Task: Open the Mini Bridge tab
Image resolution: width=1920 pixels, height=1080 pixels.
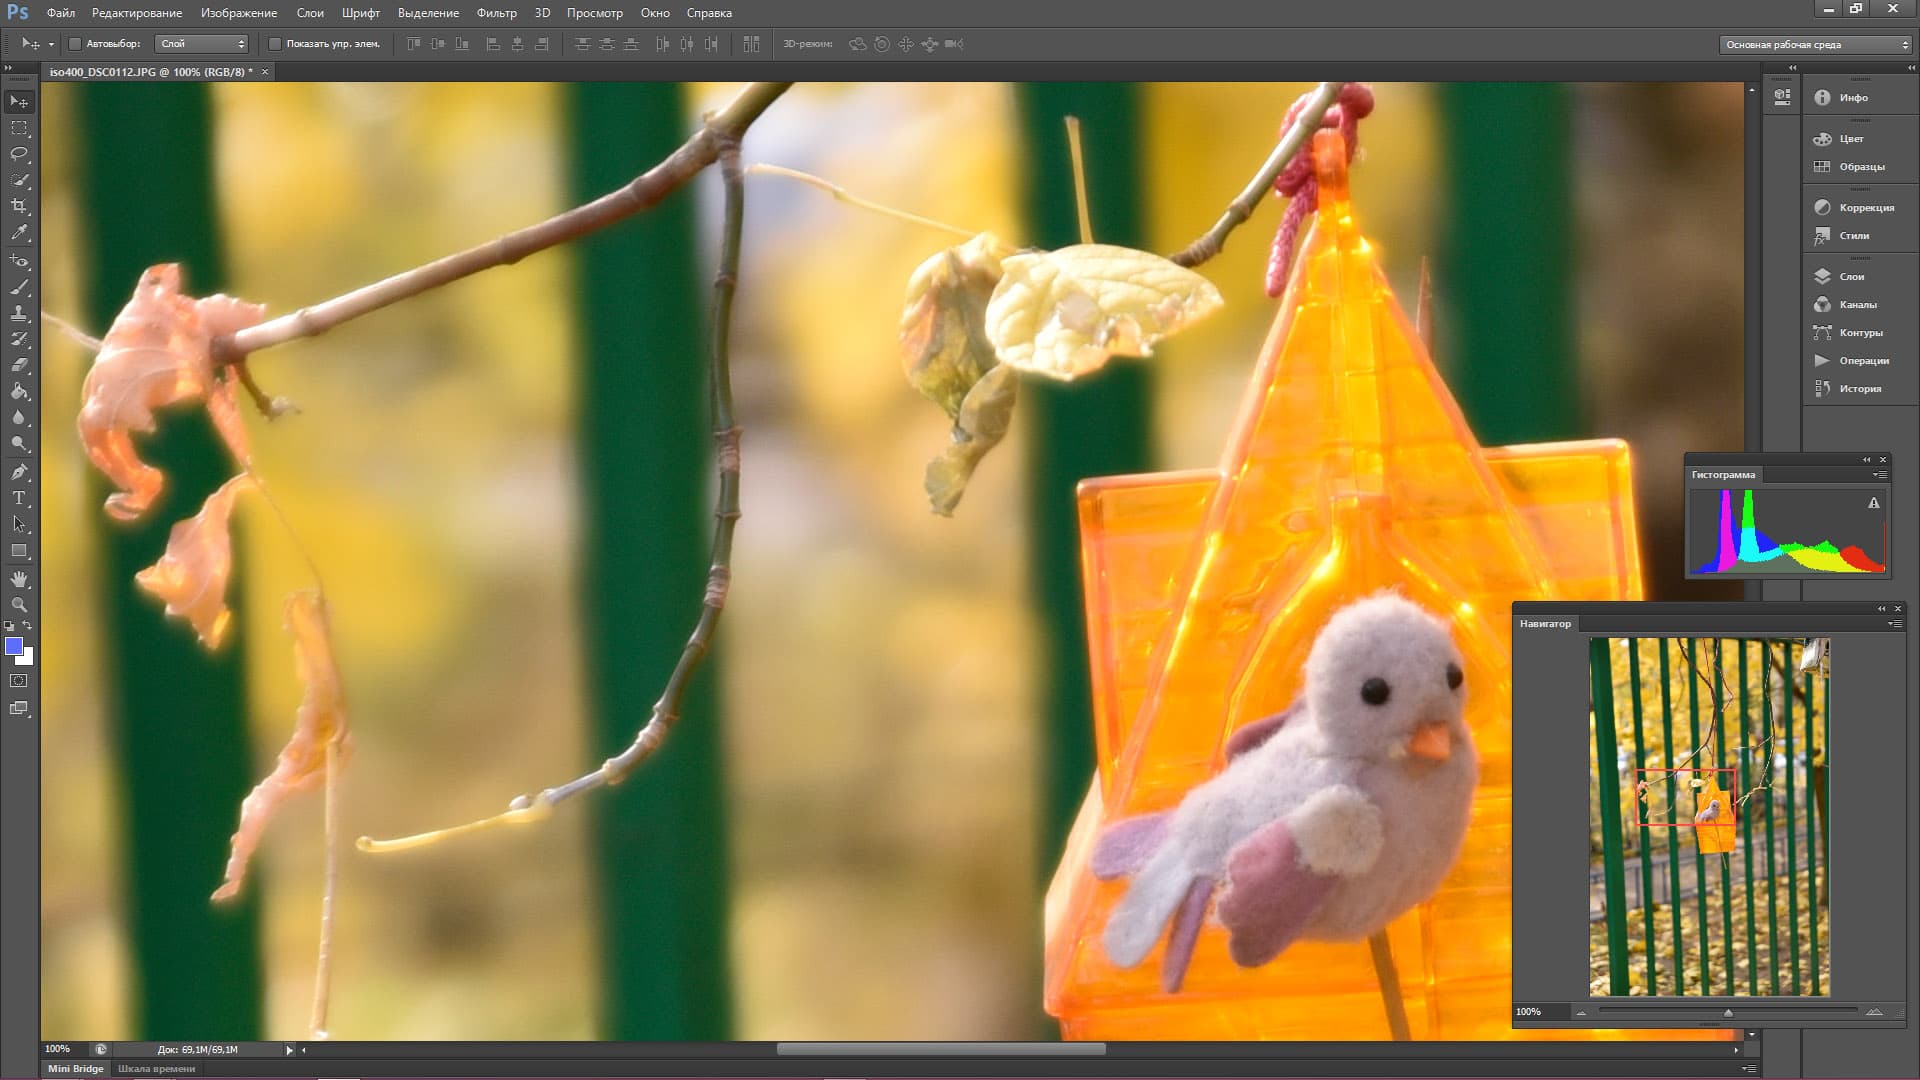Action: pos(76,1068)
